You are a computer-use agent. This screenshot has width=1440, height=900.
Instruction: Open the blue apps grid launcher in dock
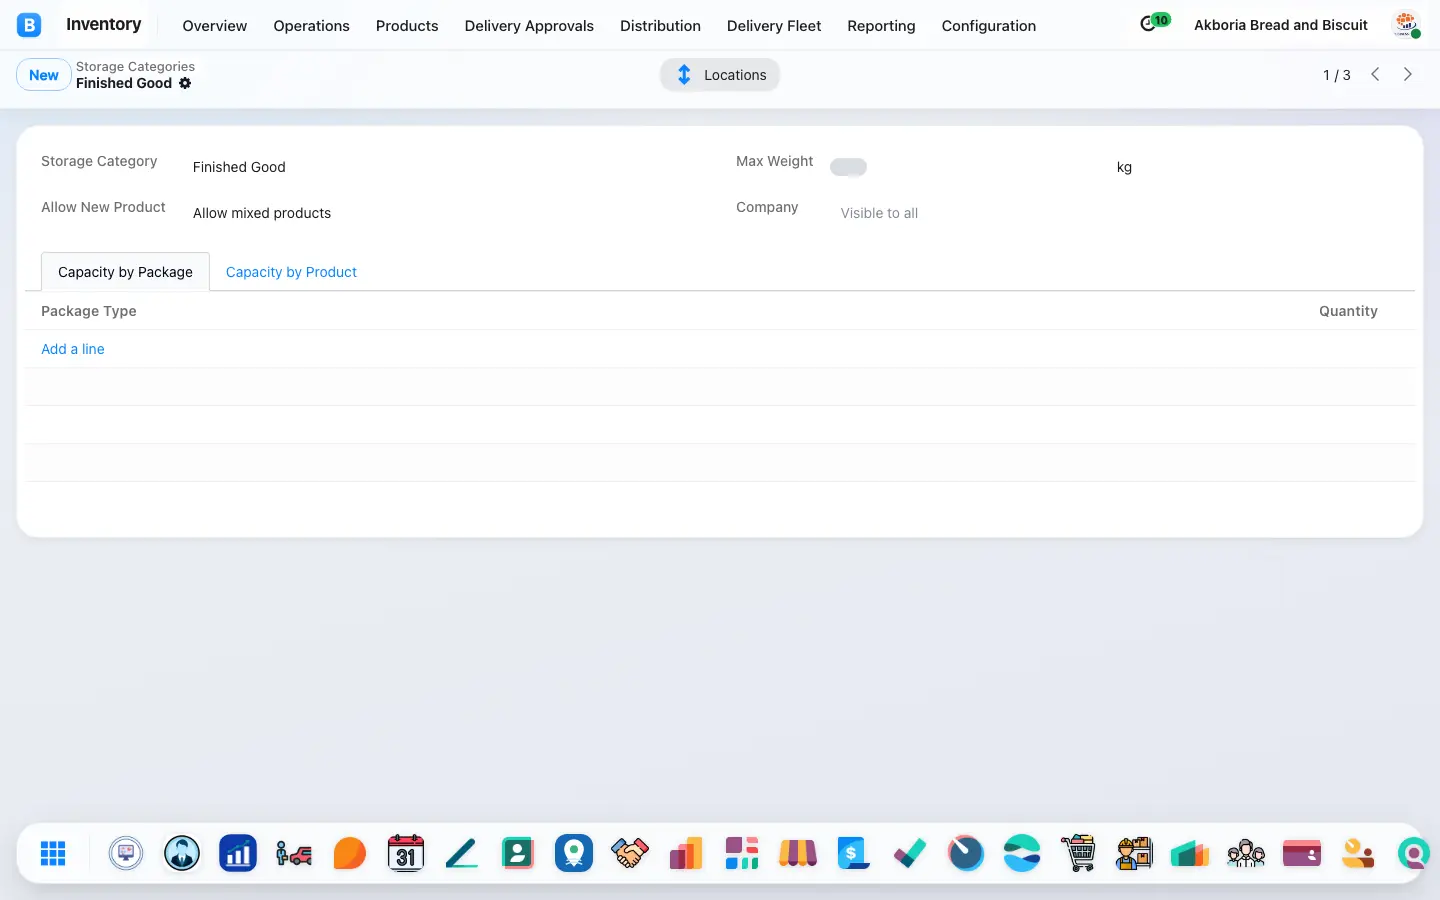tap(53, 853)
